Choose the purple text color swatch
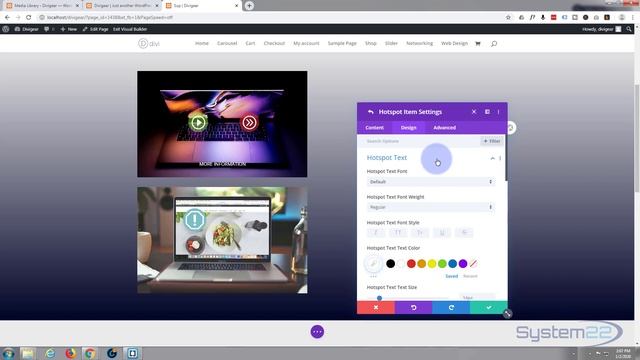 pos(463,264)
